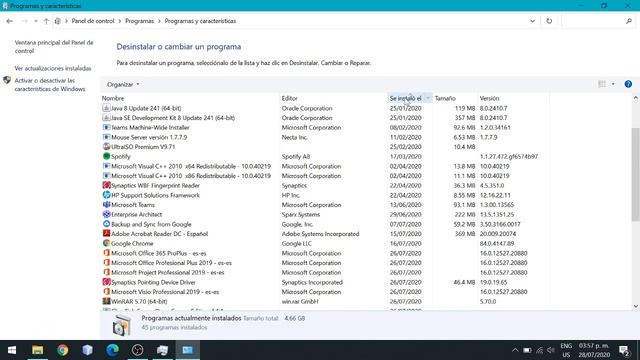Screen dimensions: 640x360
Task: Click the Java 8 Update 241 program icon
Action: click(106, 108)
